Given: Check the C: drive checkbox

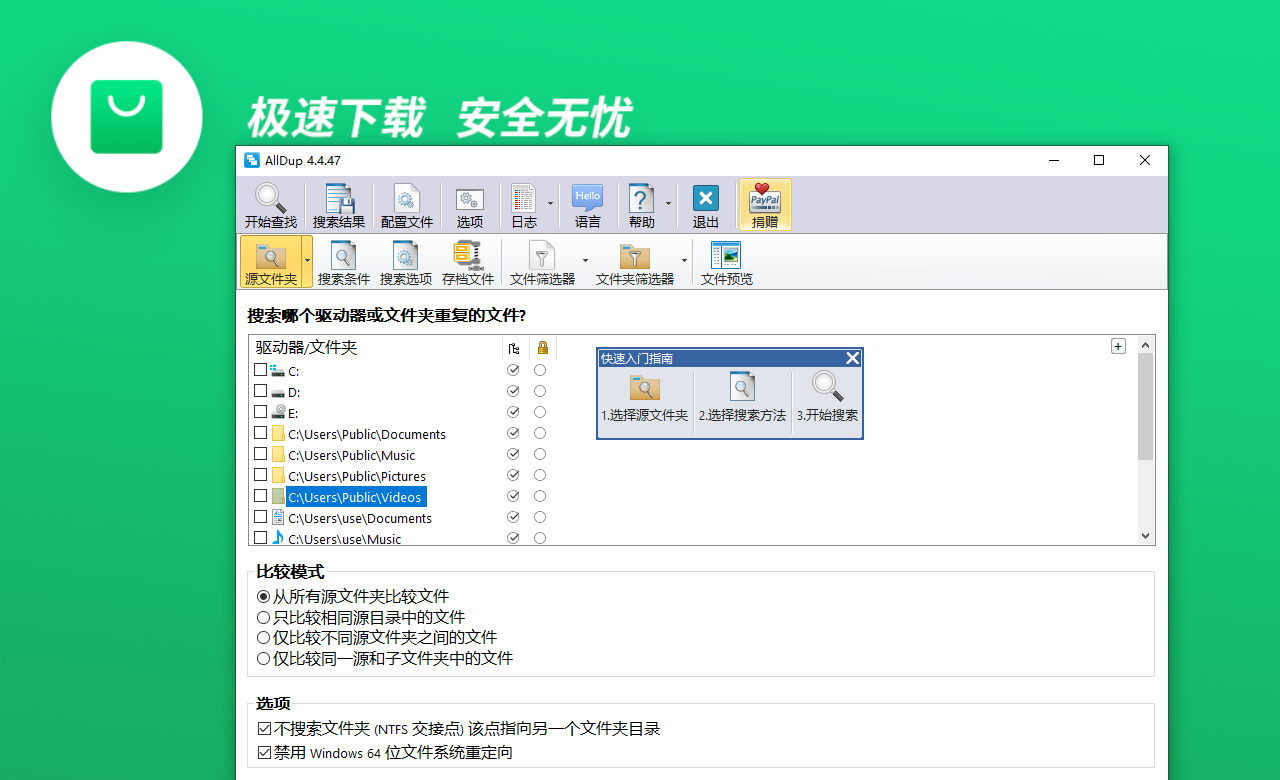Looking at the screenshot, I should tap(262, 370).
